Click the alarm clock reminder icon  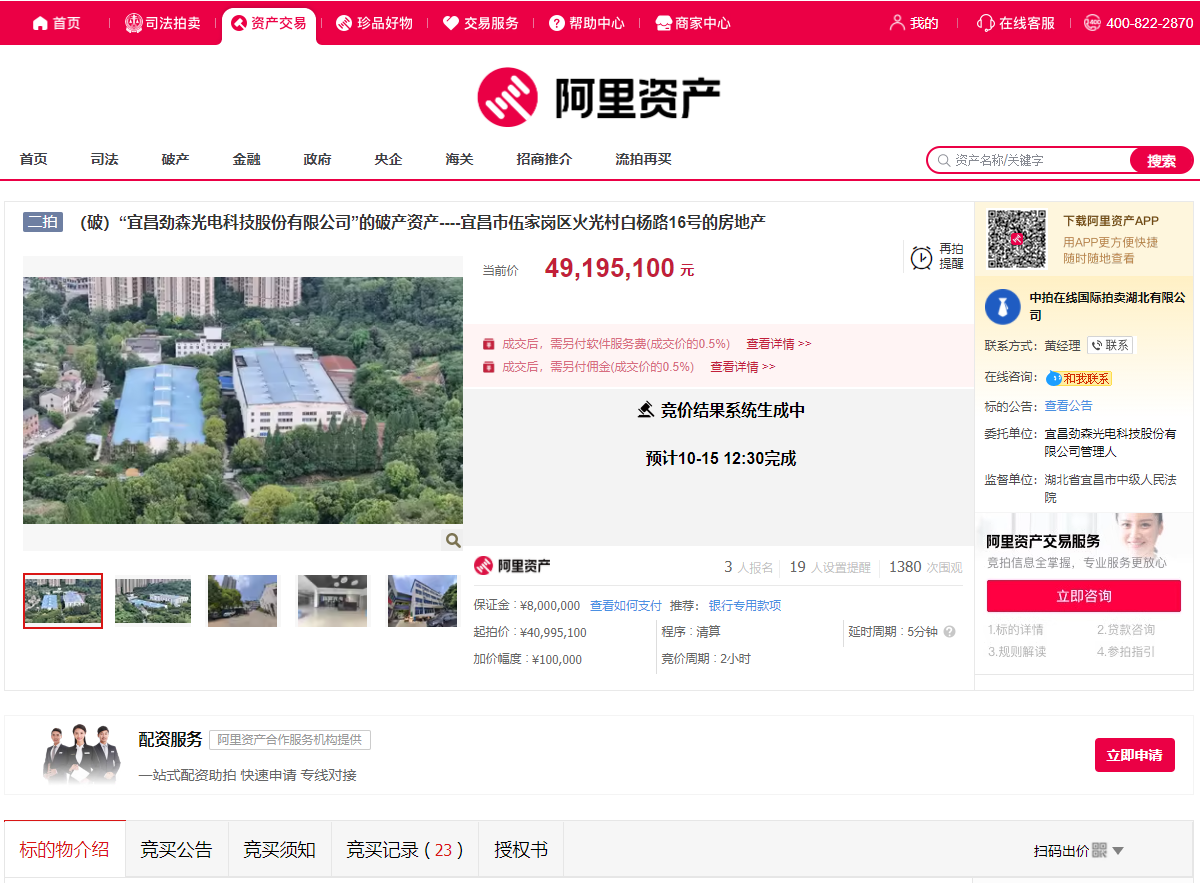pyautogui.click(x=921, y=258)
